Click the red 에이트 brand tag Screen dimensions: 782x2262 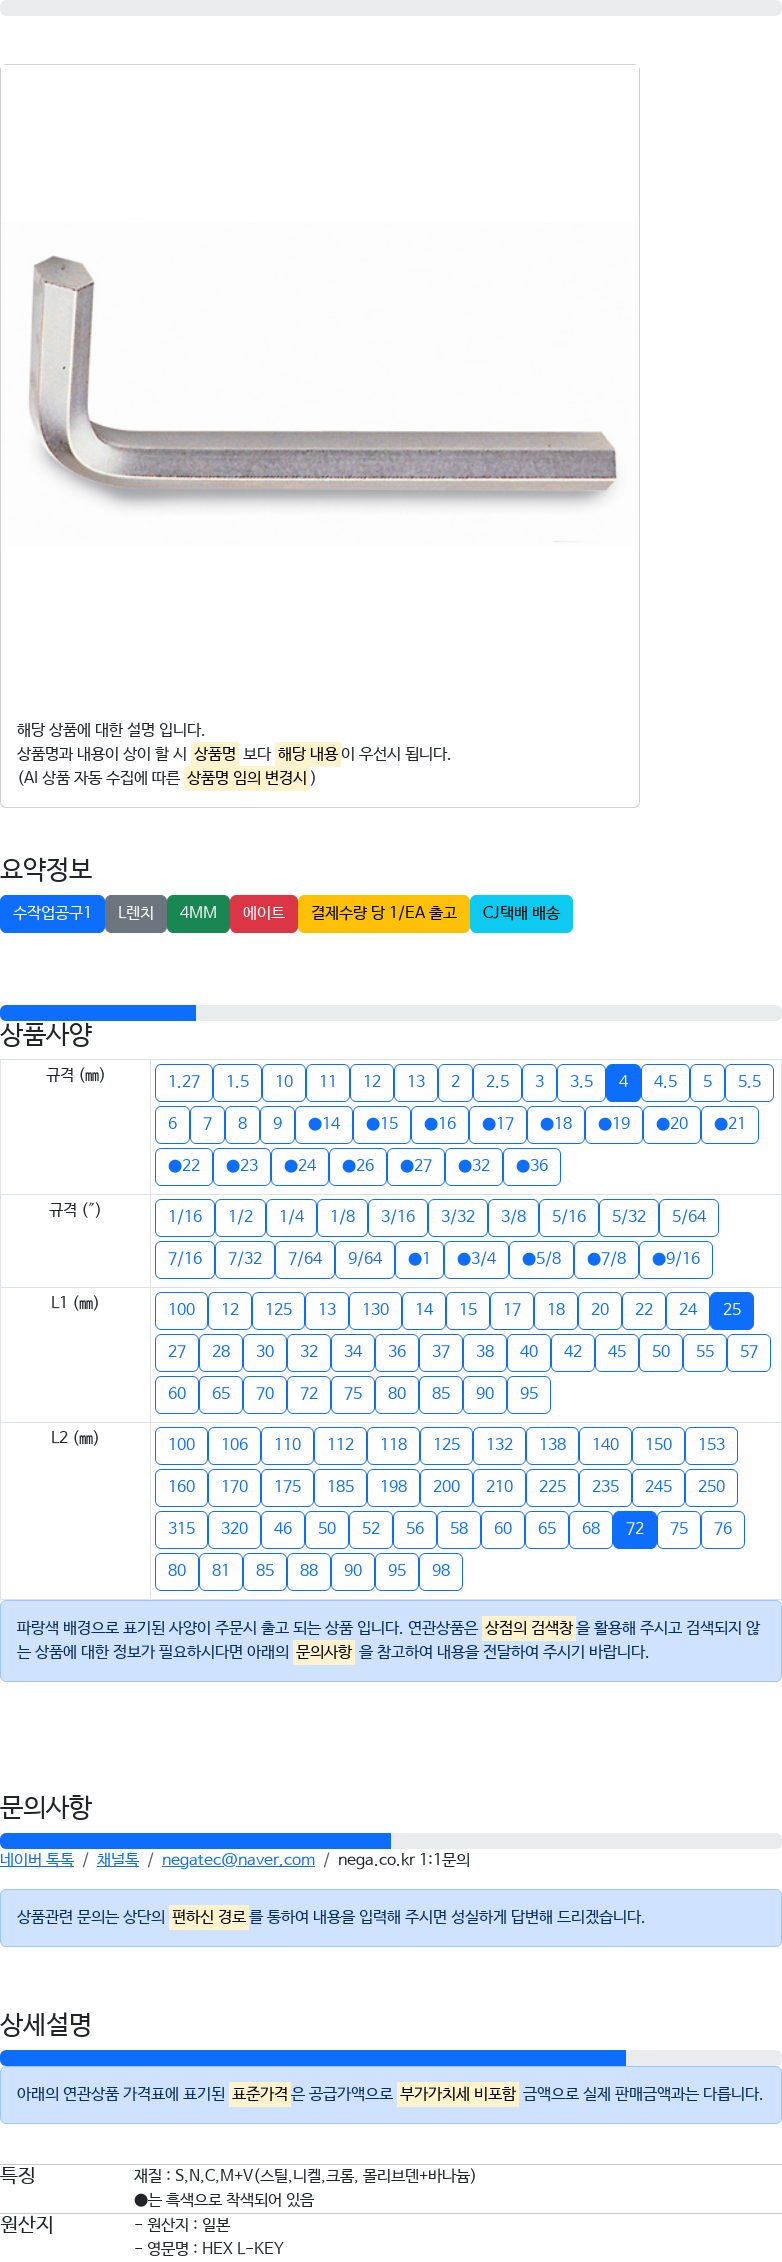click(264, 913)
